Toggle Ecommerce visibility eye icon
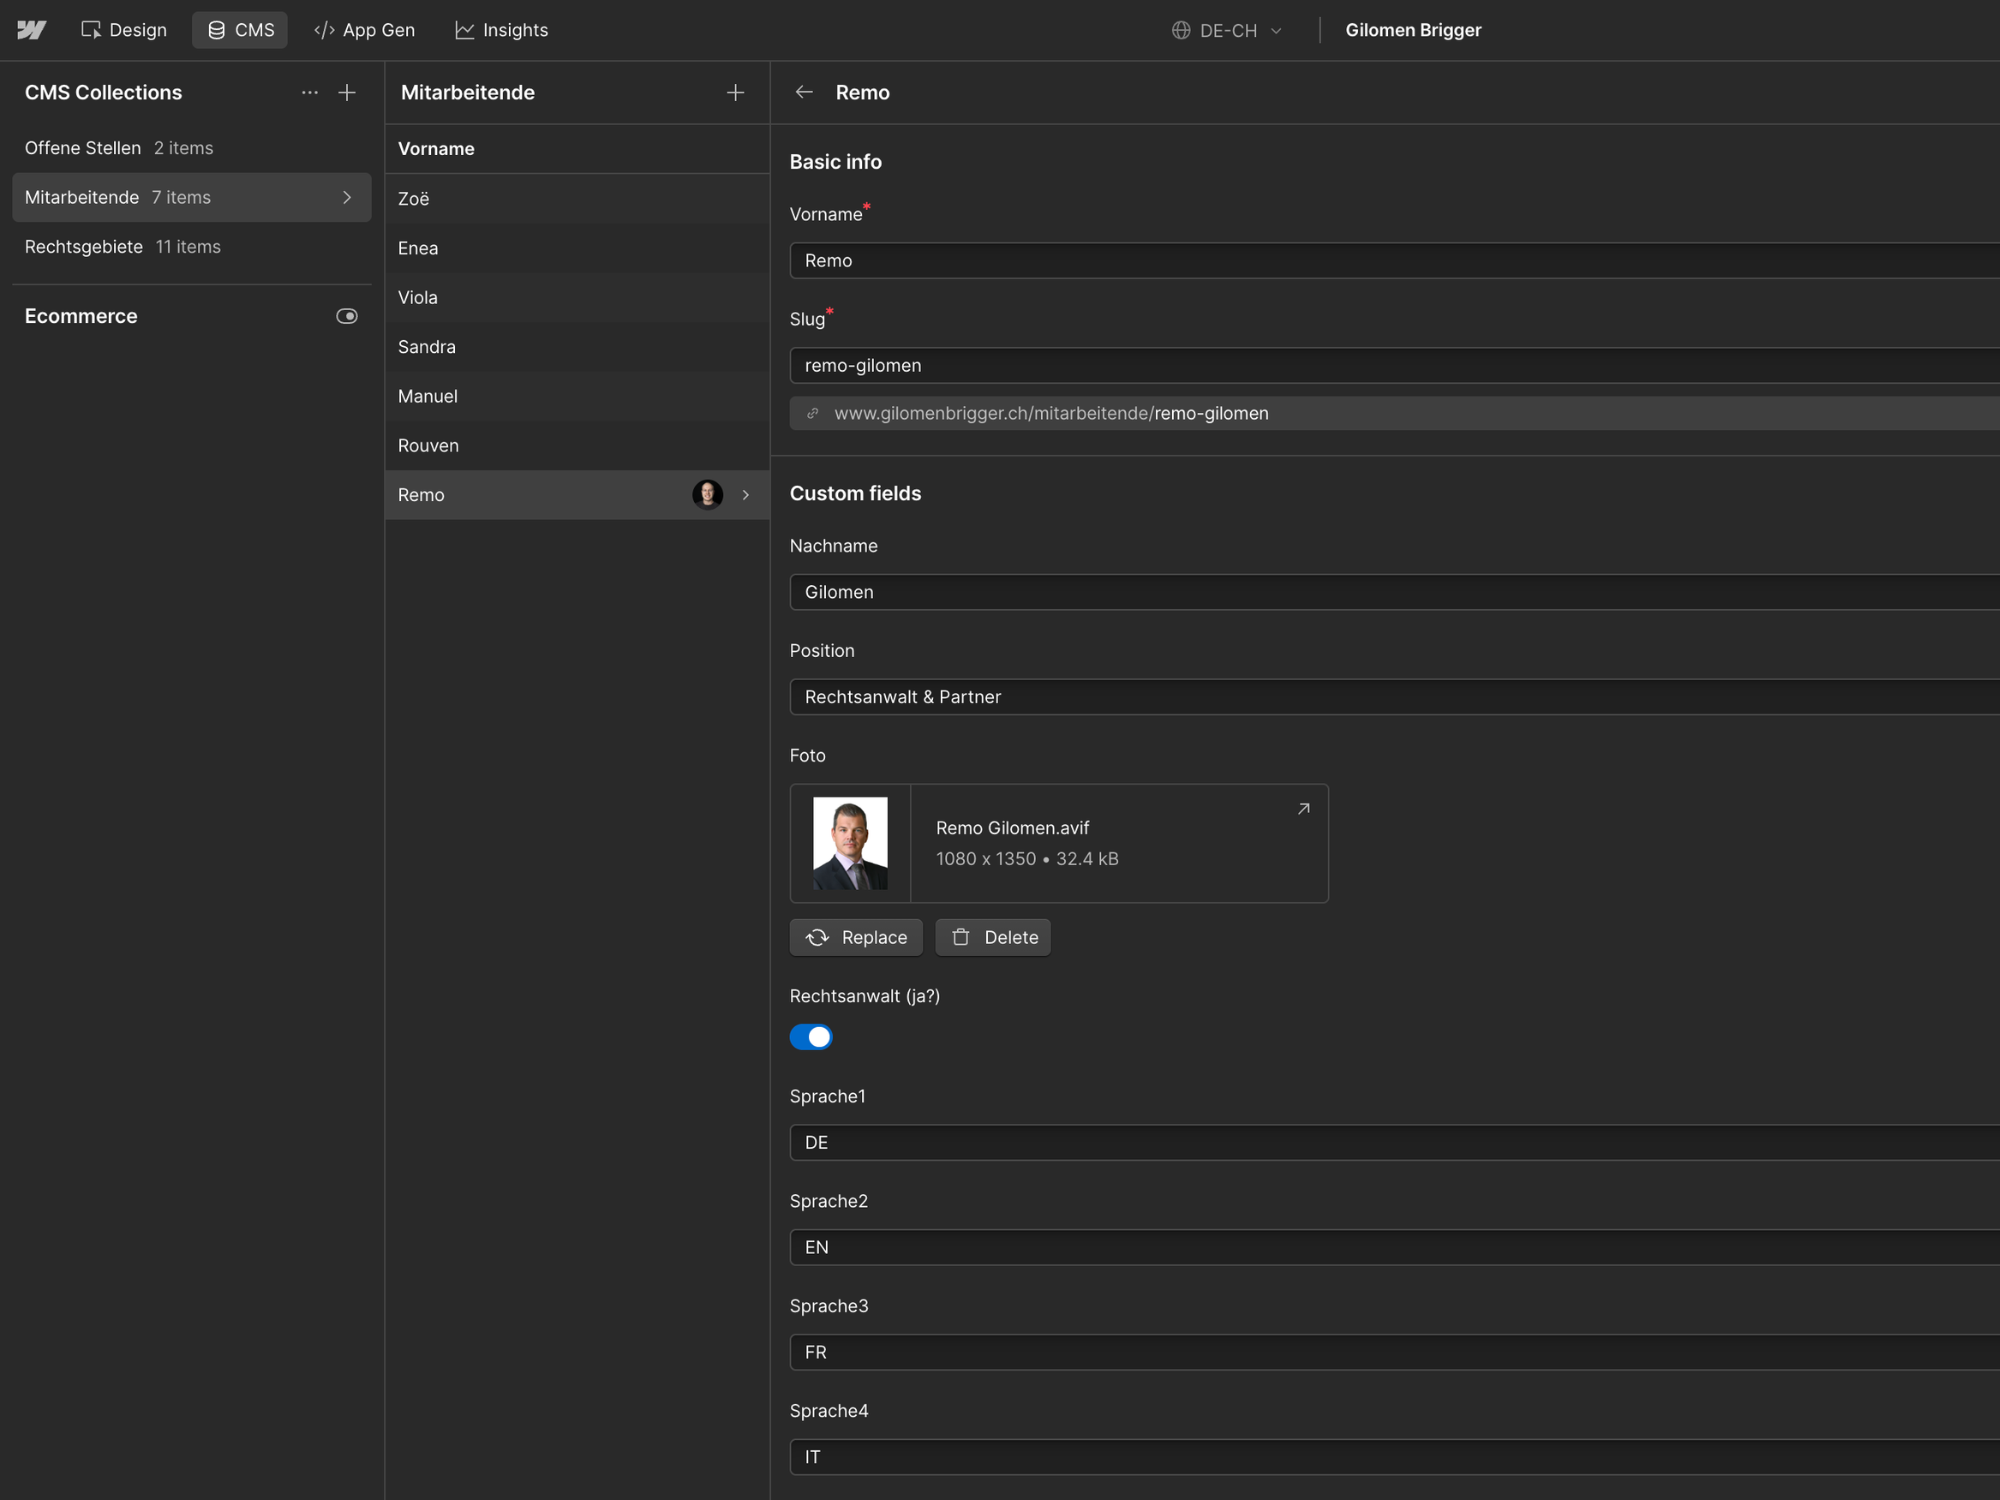 pyautogui.click(x=347, y=316)
